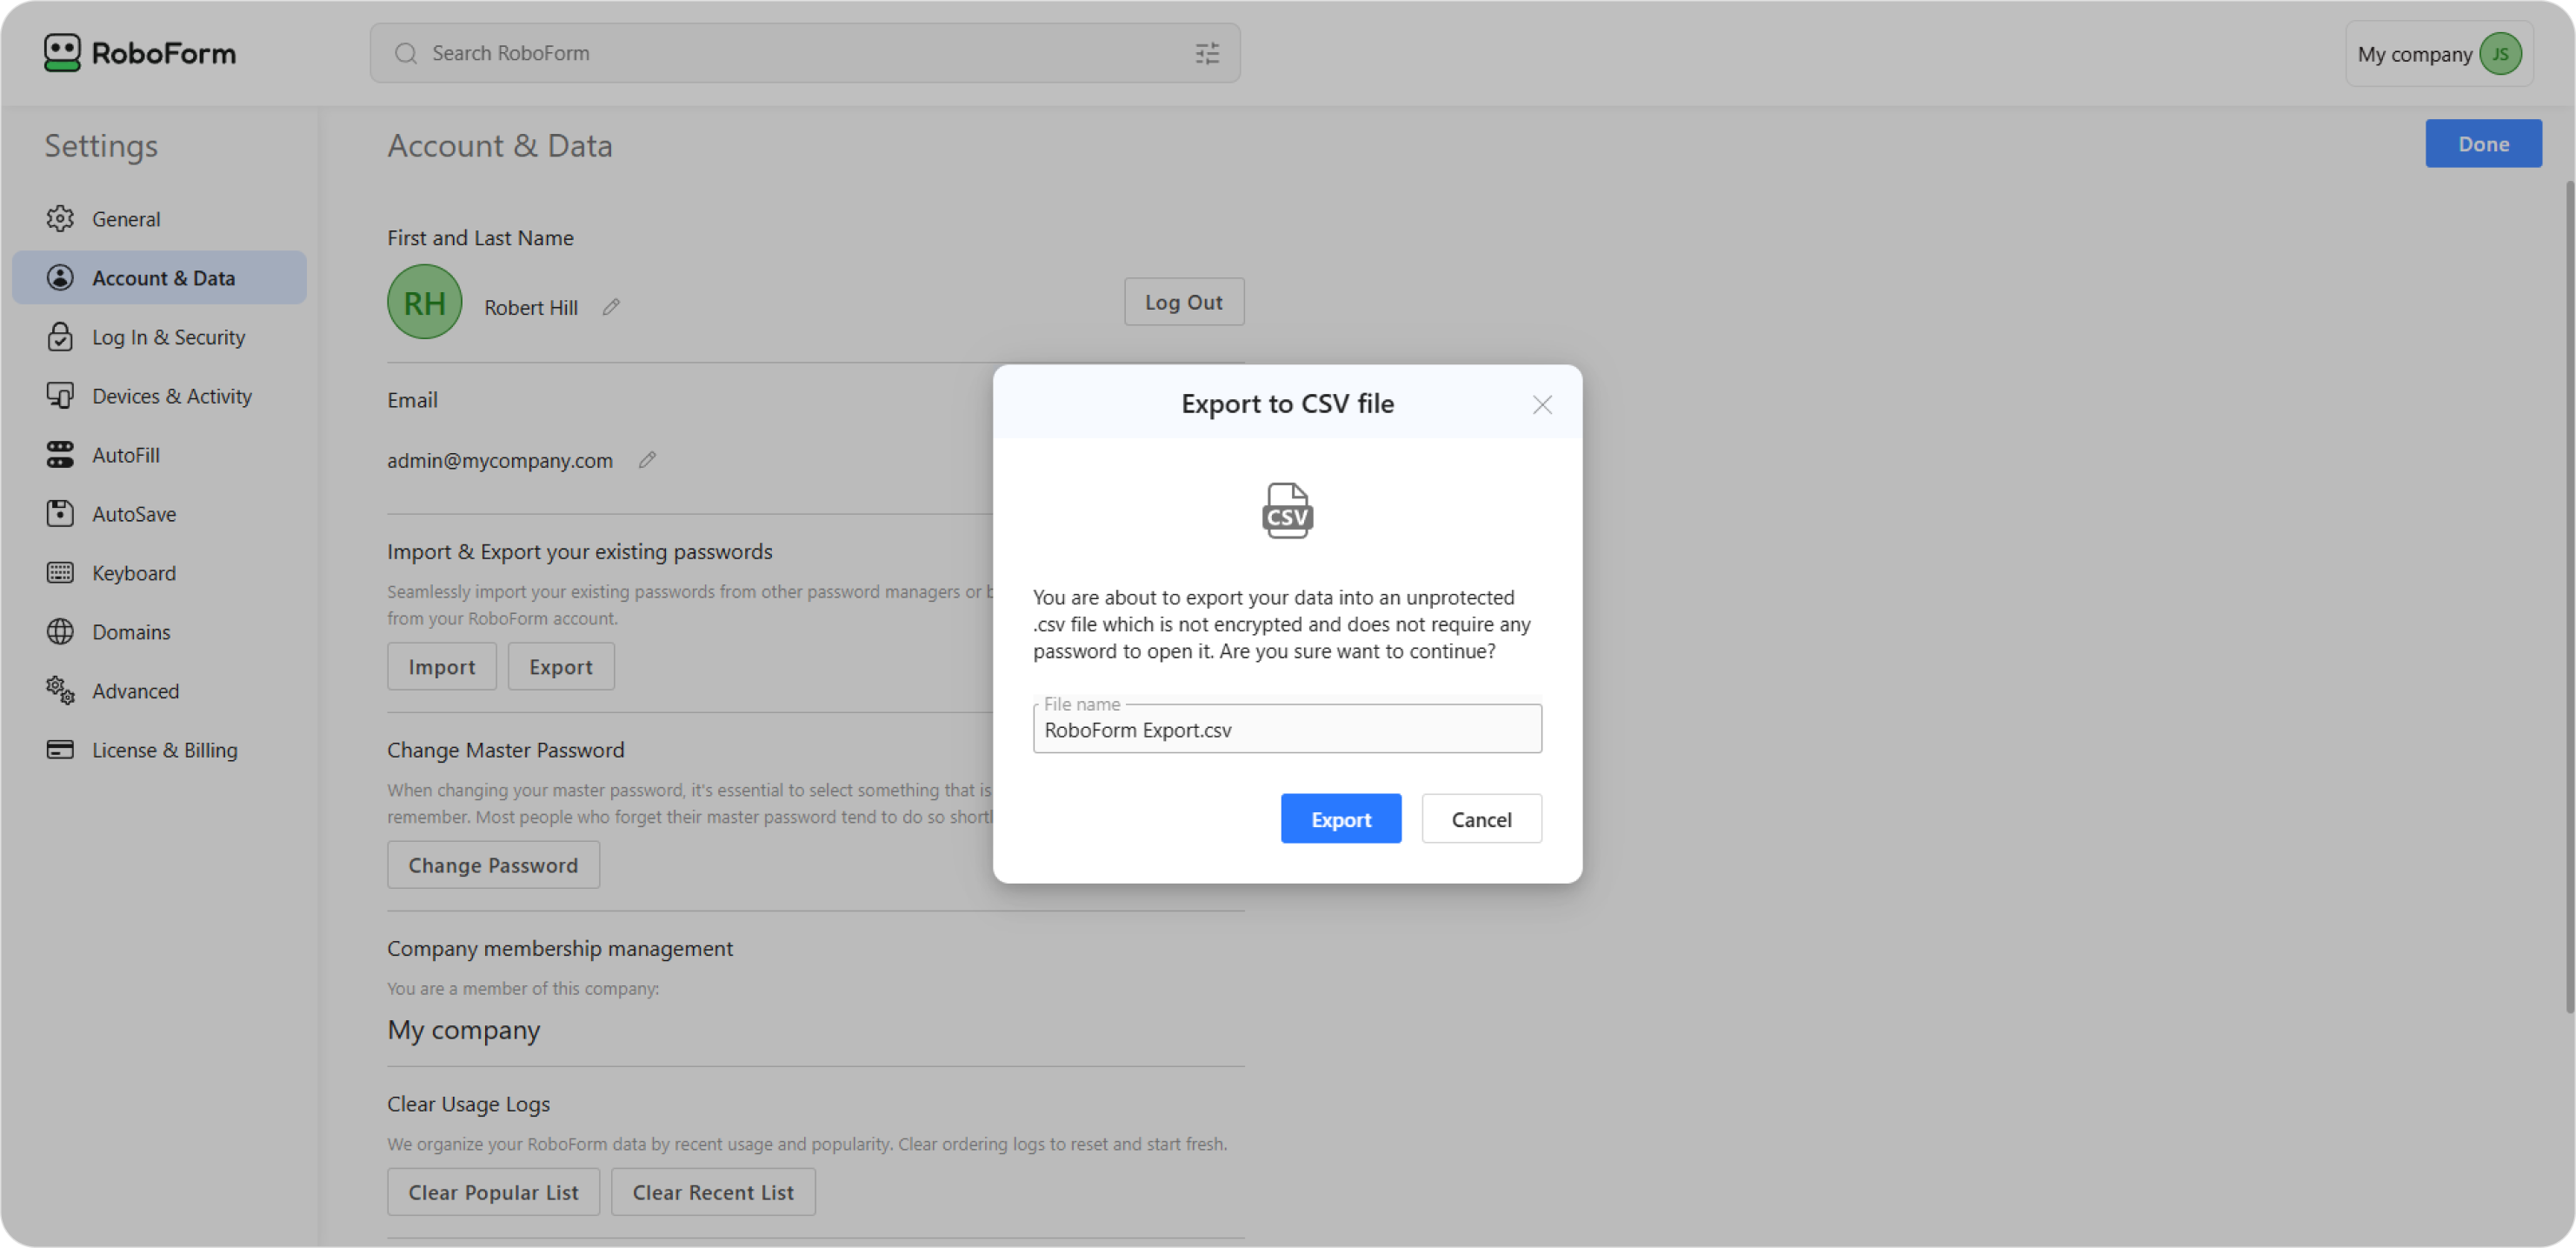This screenshot has width=2576, height=1248.
Task: Close the Export to CSV dialog
Action: 1542,404
